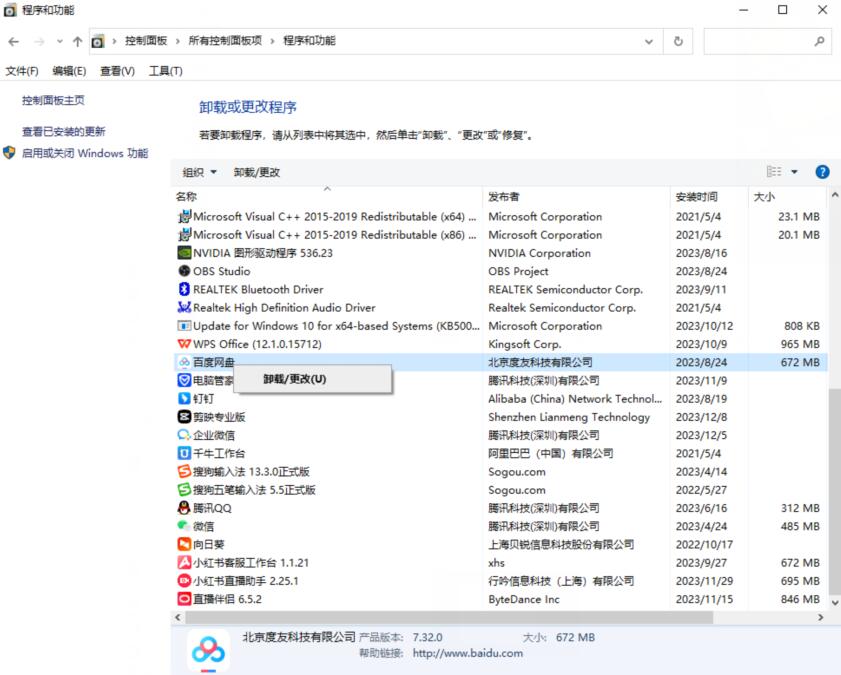Click the WPS Office icon
The height and width of the screenshot is (675, 841).
coord(184,344)
